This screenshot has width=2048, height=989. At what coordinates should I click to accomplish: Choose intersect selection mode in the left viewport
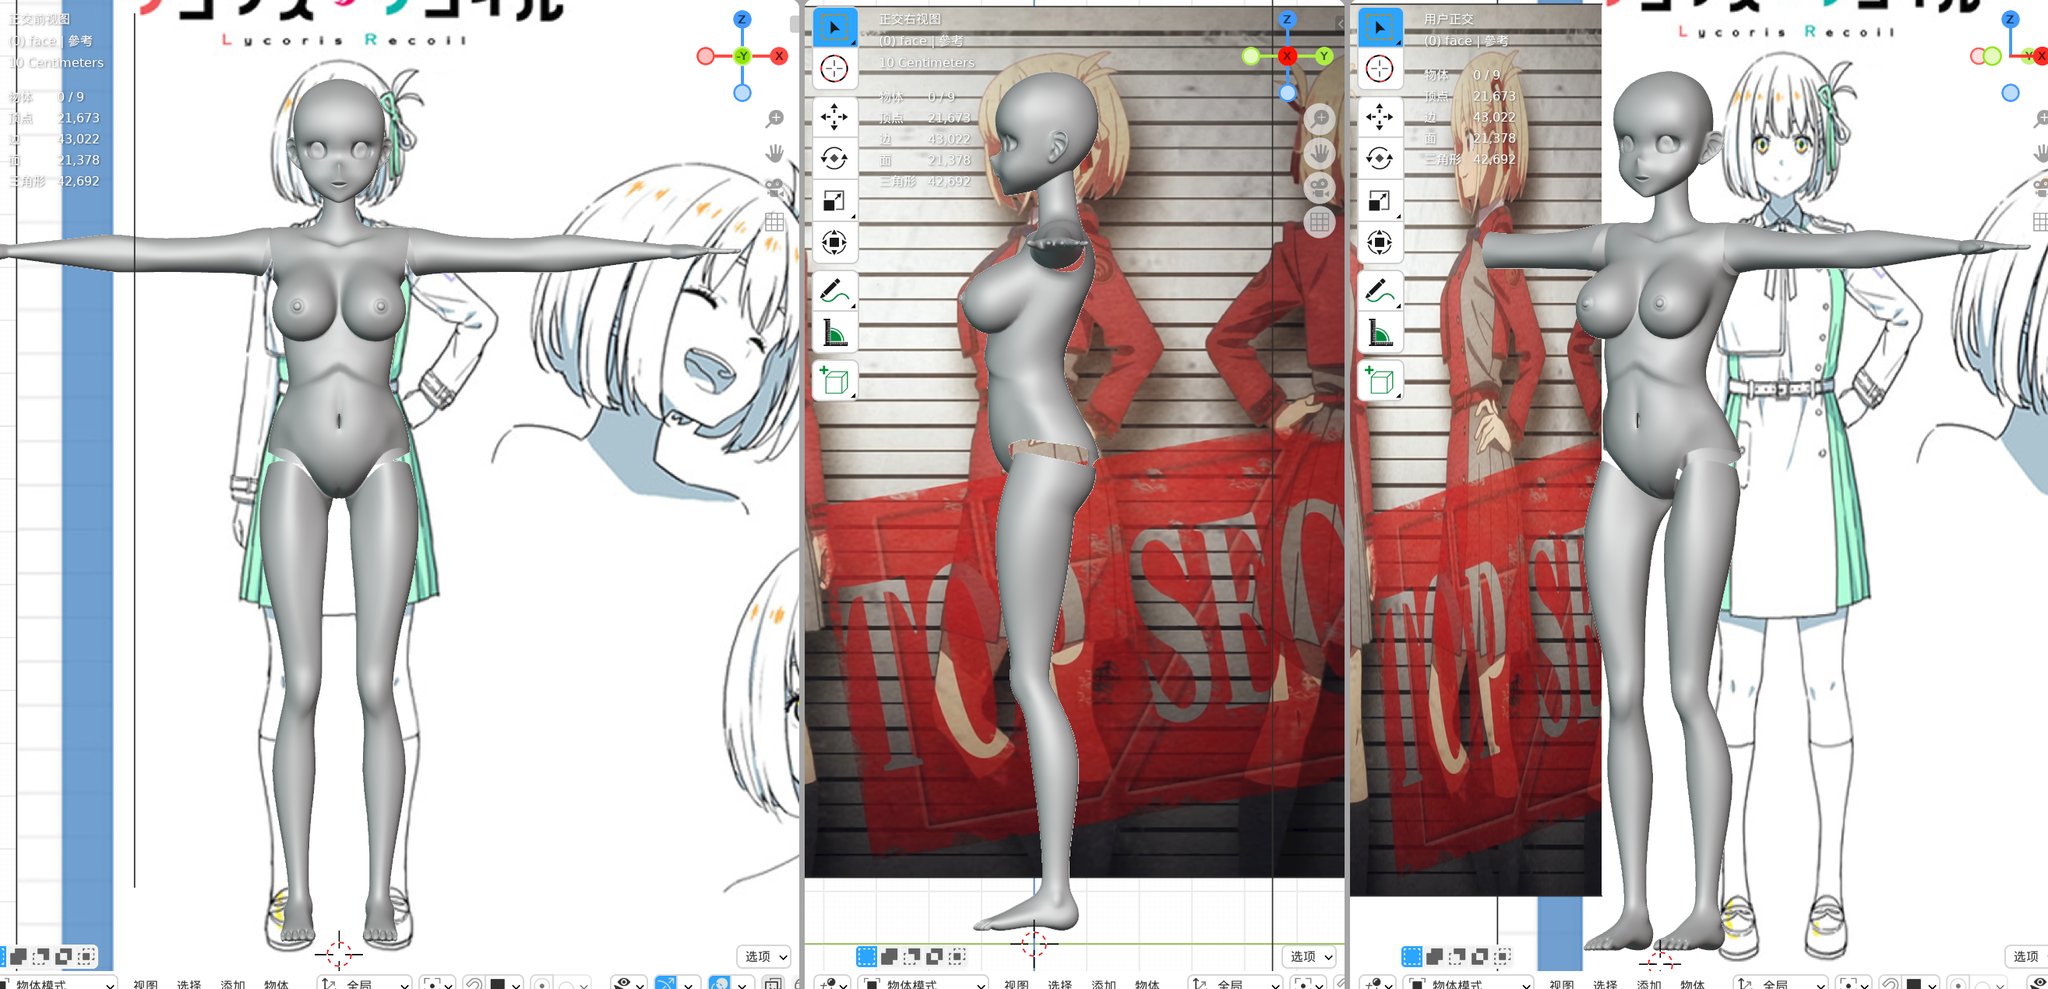pyautogui.click(x=87, y=956)
